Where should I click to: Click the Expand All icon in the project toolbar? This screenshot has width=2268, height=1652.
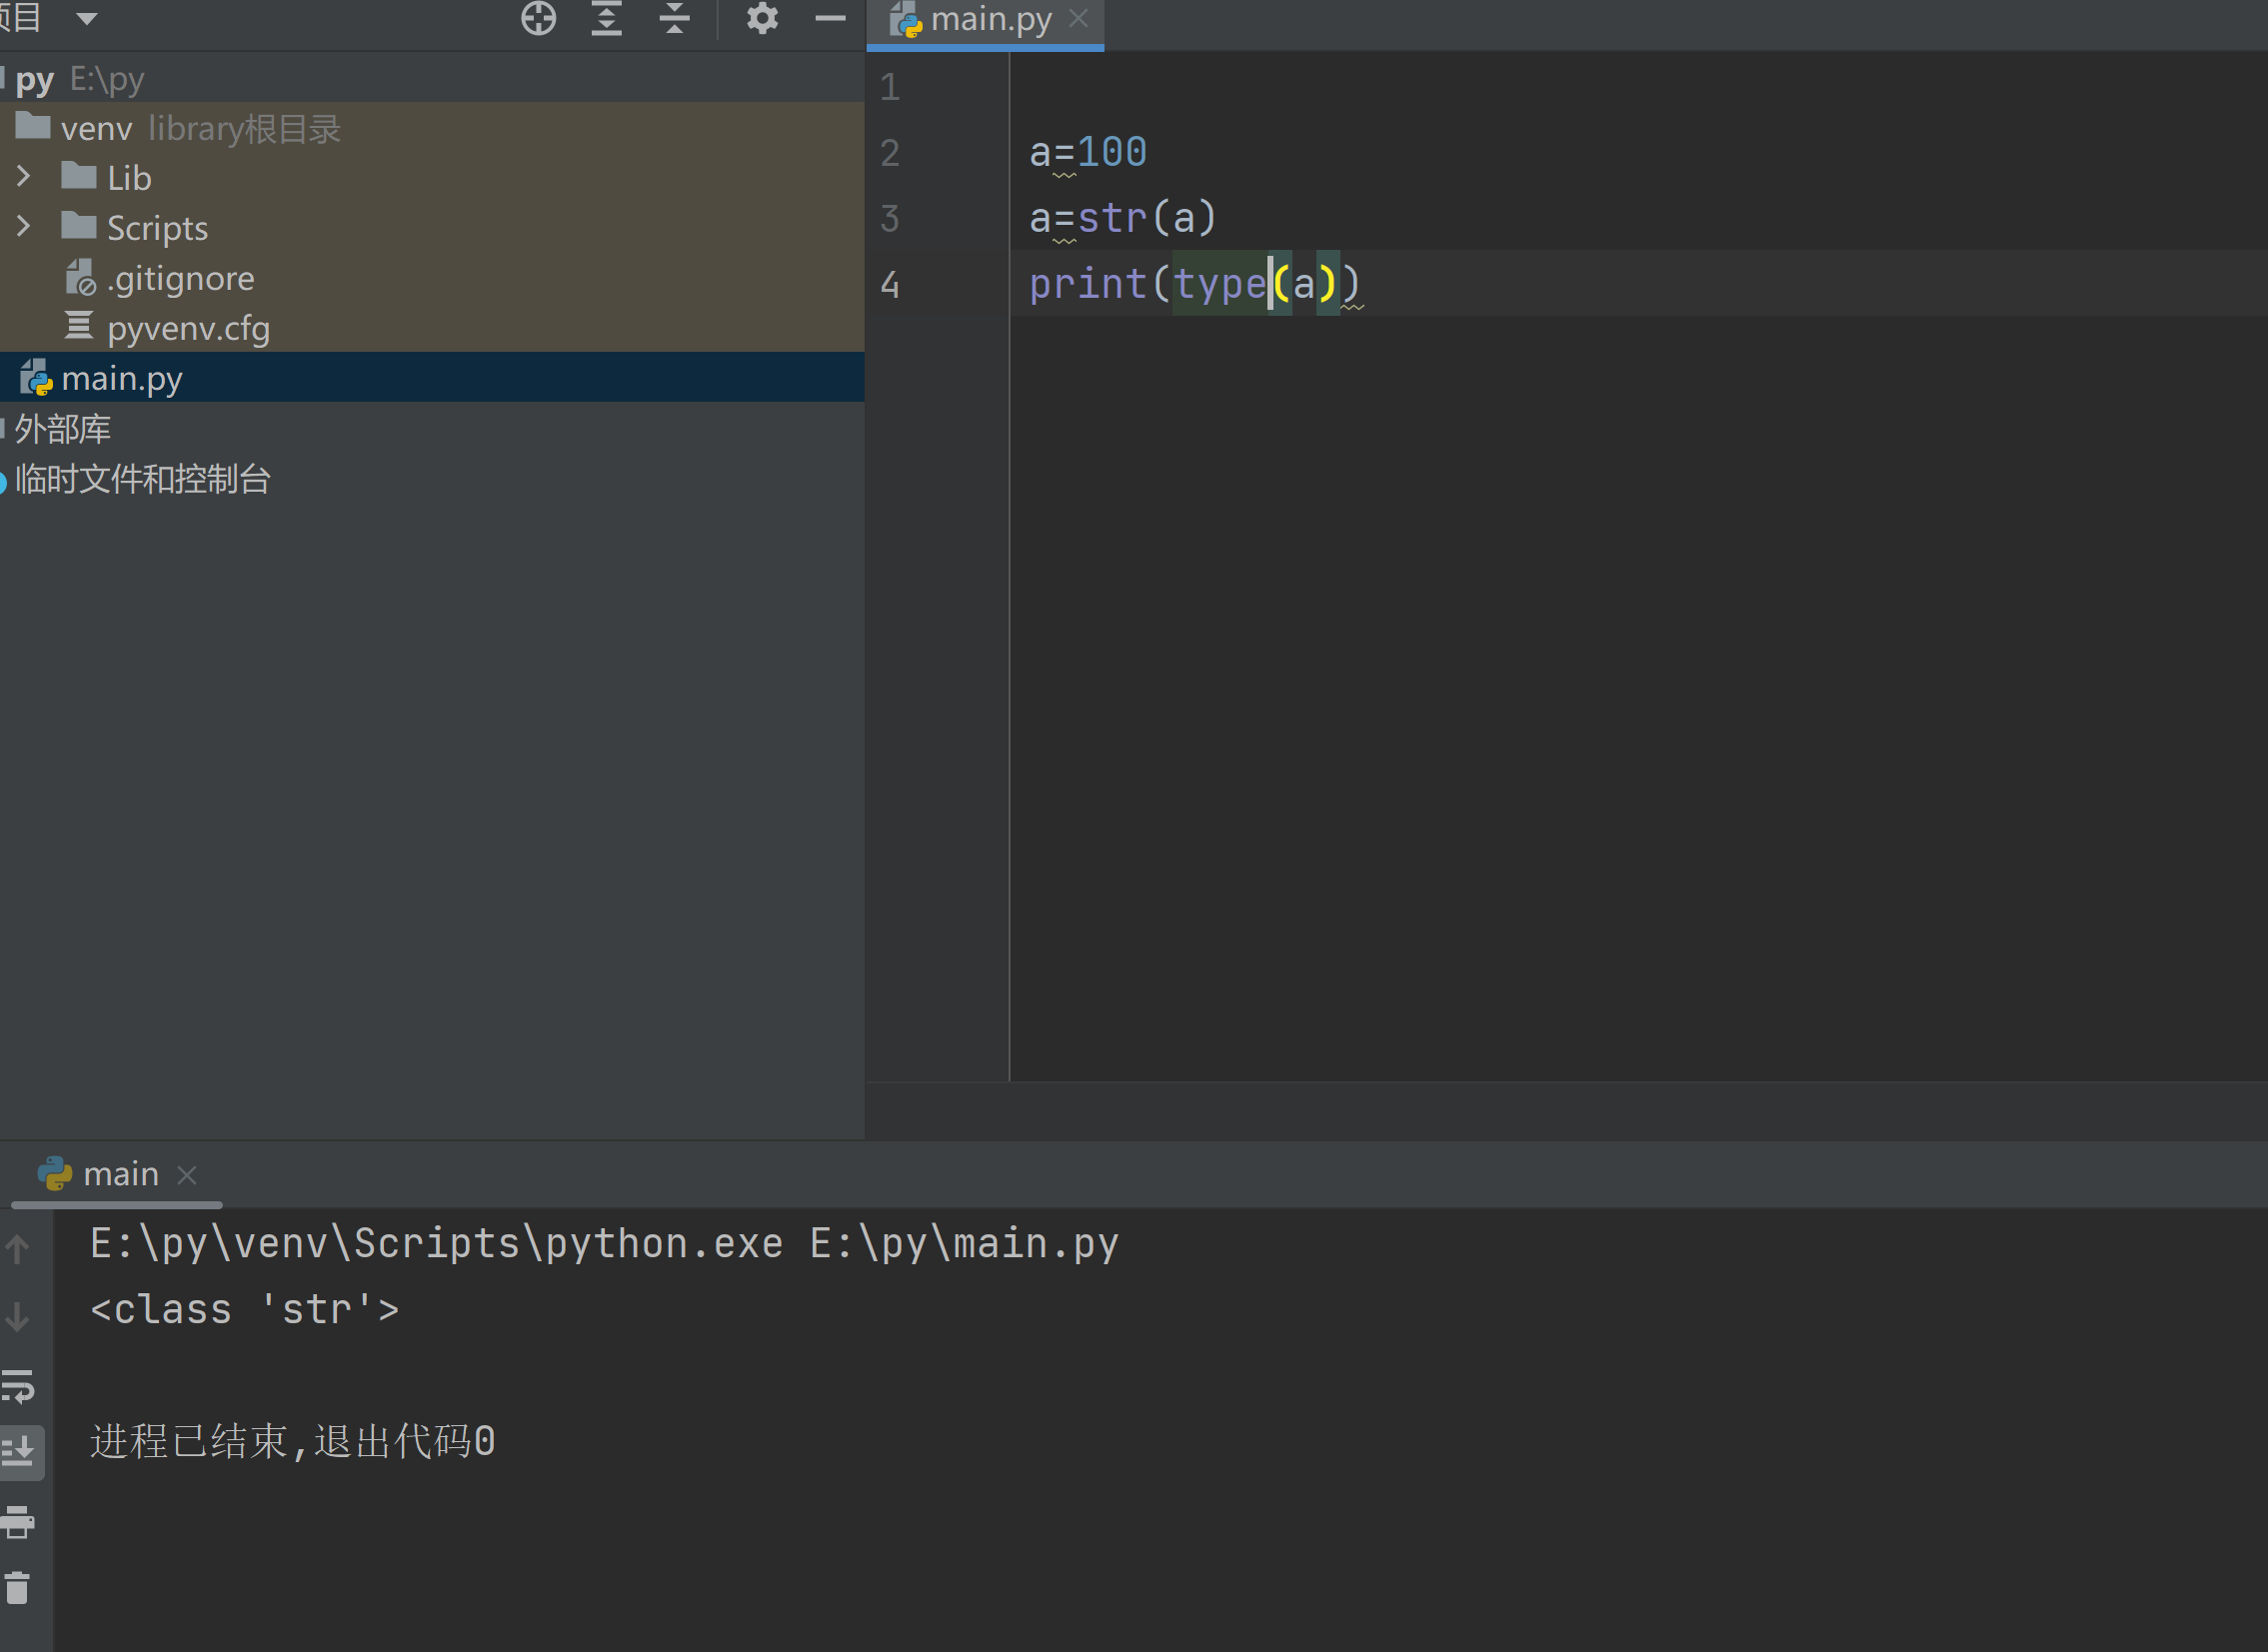[606, 18]
